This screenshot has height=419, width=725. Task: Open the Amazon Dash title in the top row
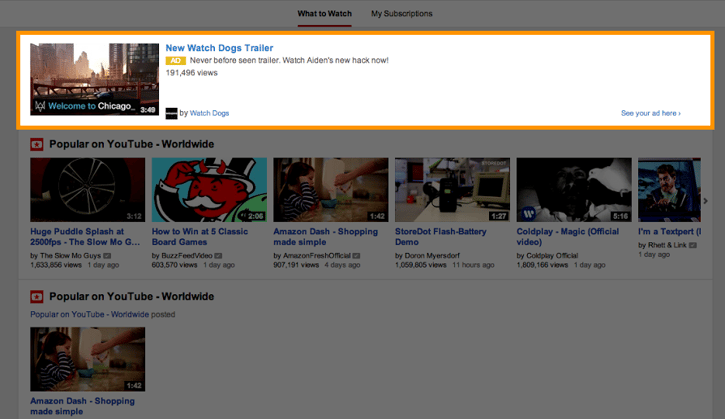[x=326, y=236]
